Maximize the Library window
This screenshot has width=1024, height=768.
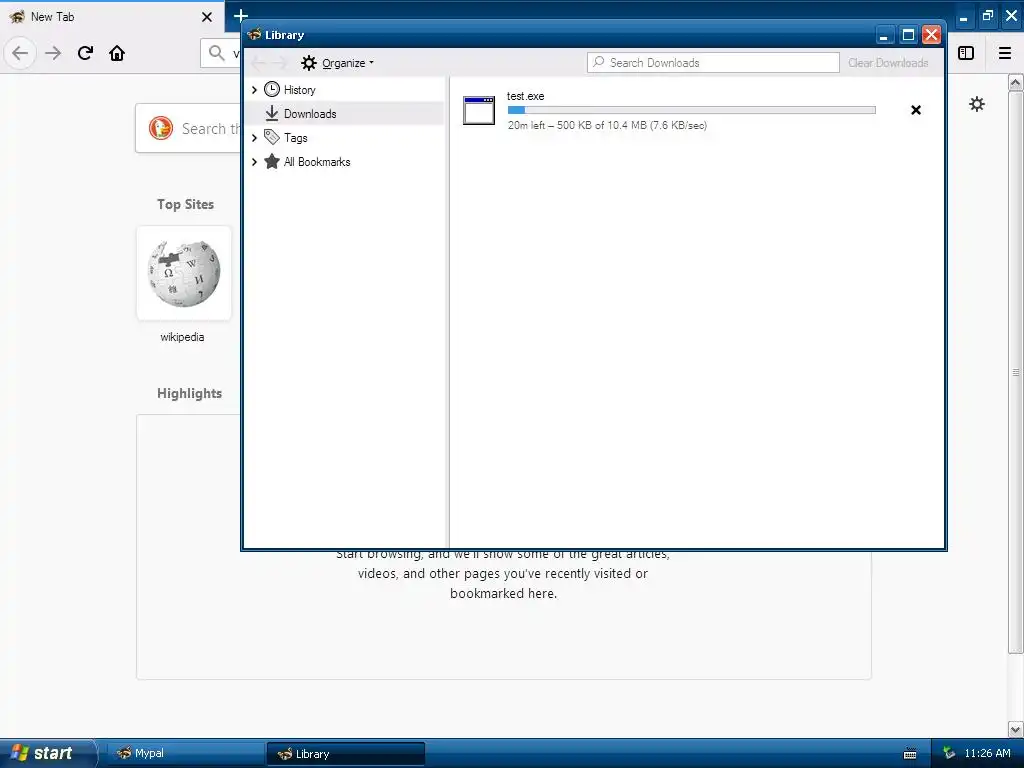click(x=908, y=35)
